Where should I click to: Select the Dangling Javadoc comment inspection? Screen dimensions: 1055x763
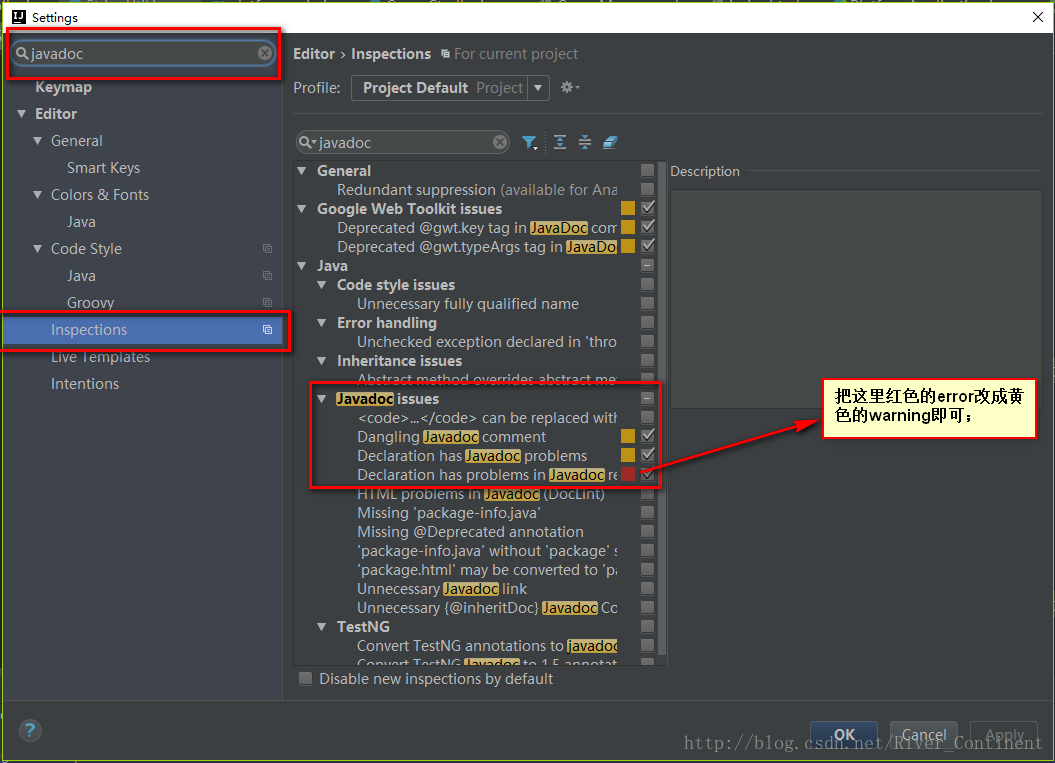tap(451, 437)
